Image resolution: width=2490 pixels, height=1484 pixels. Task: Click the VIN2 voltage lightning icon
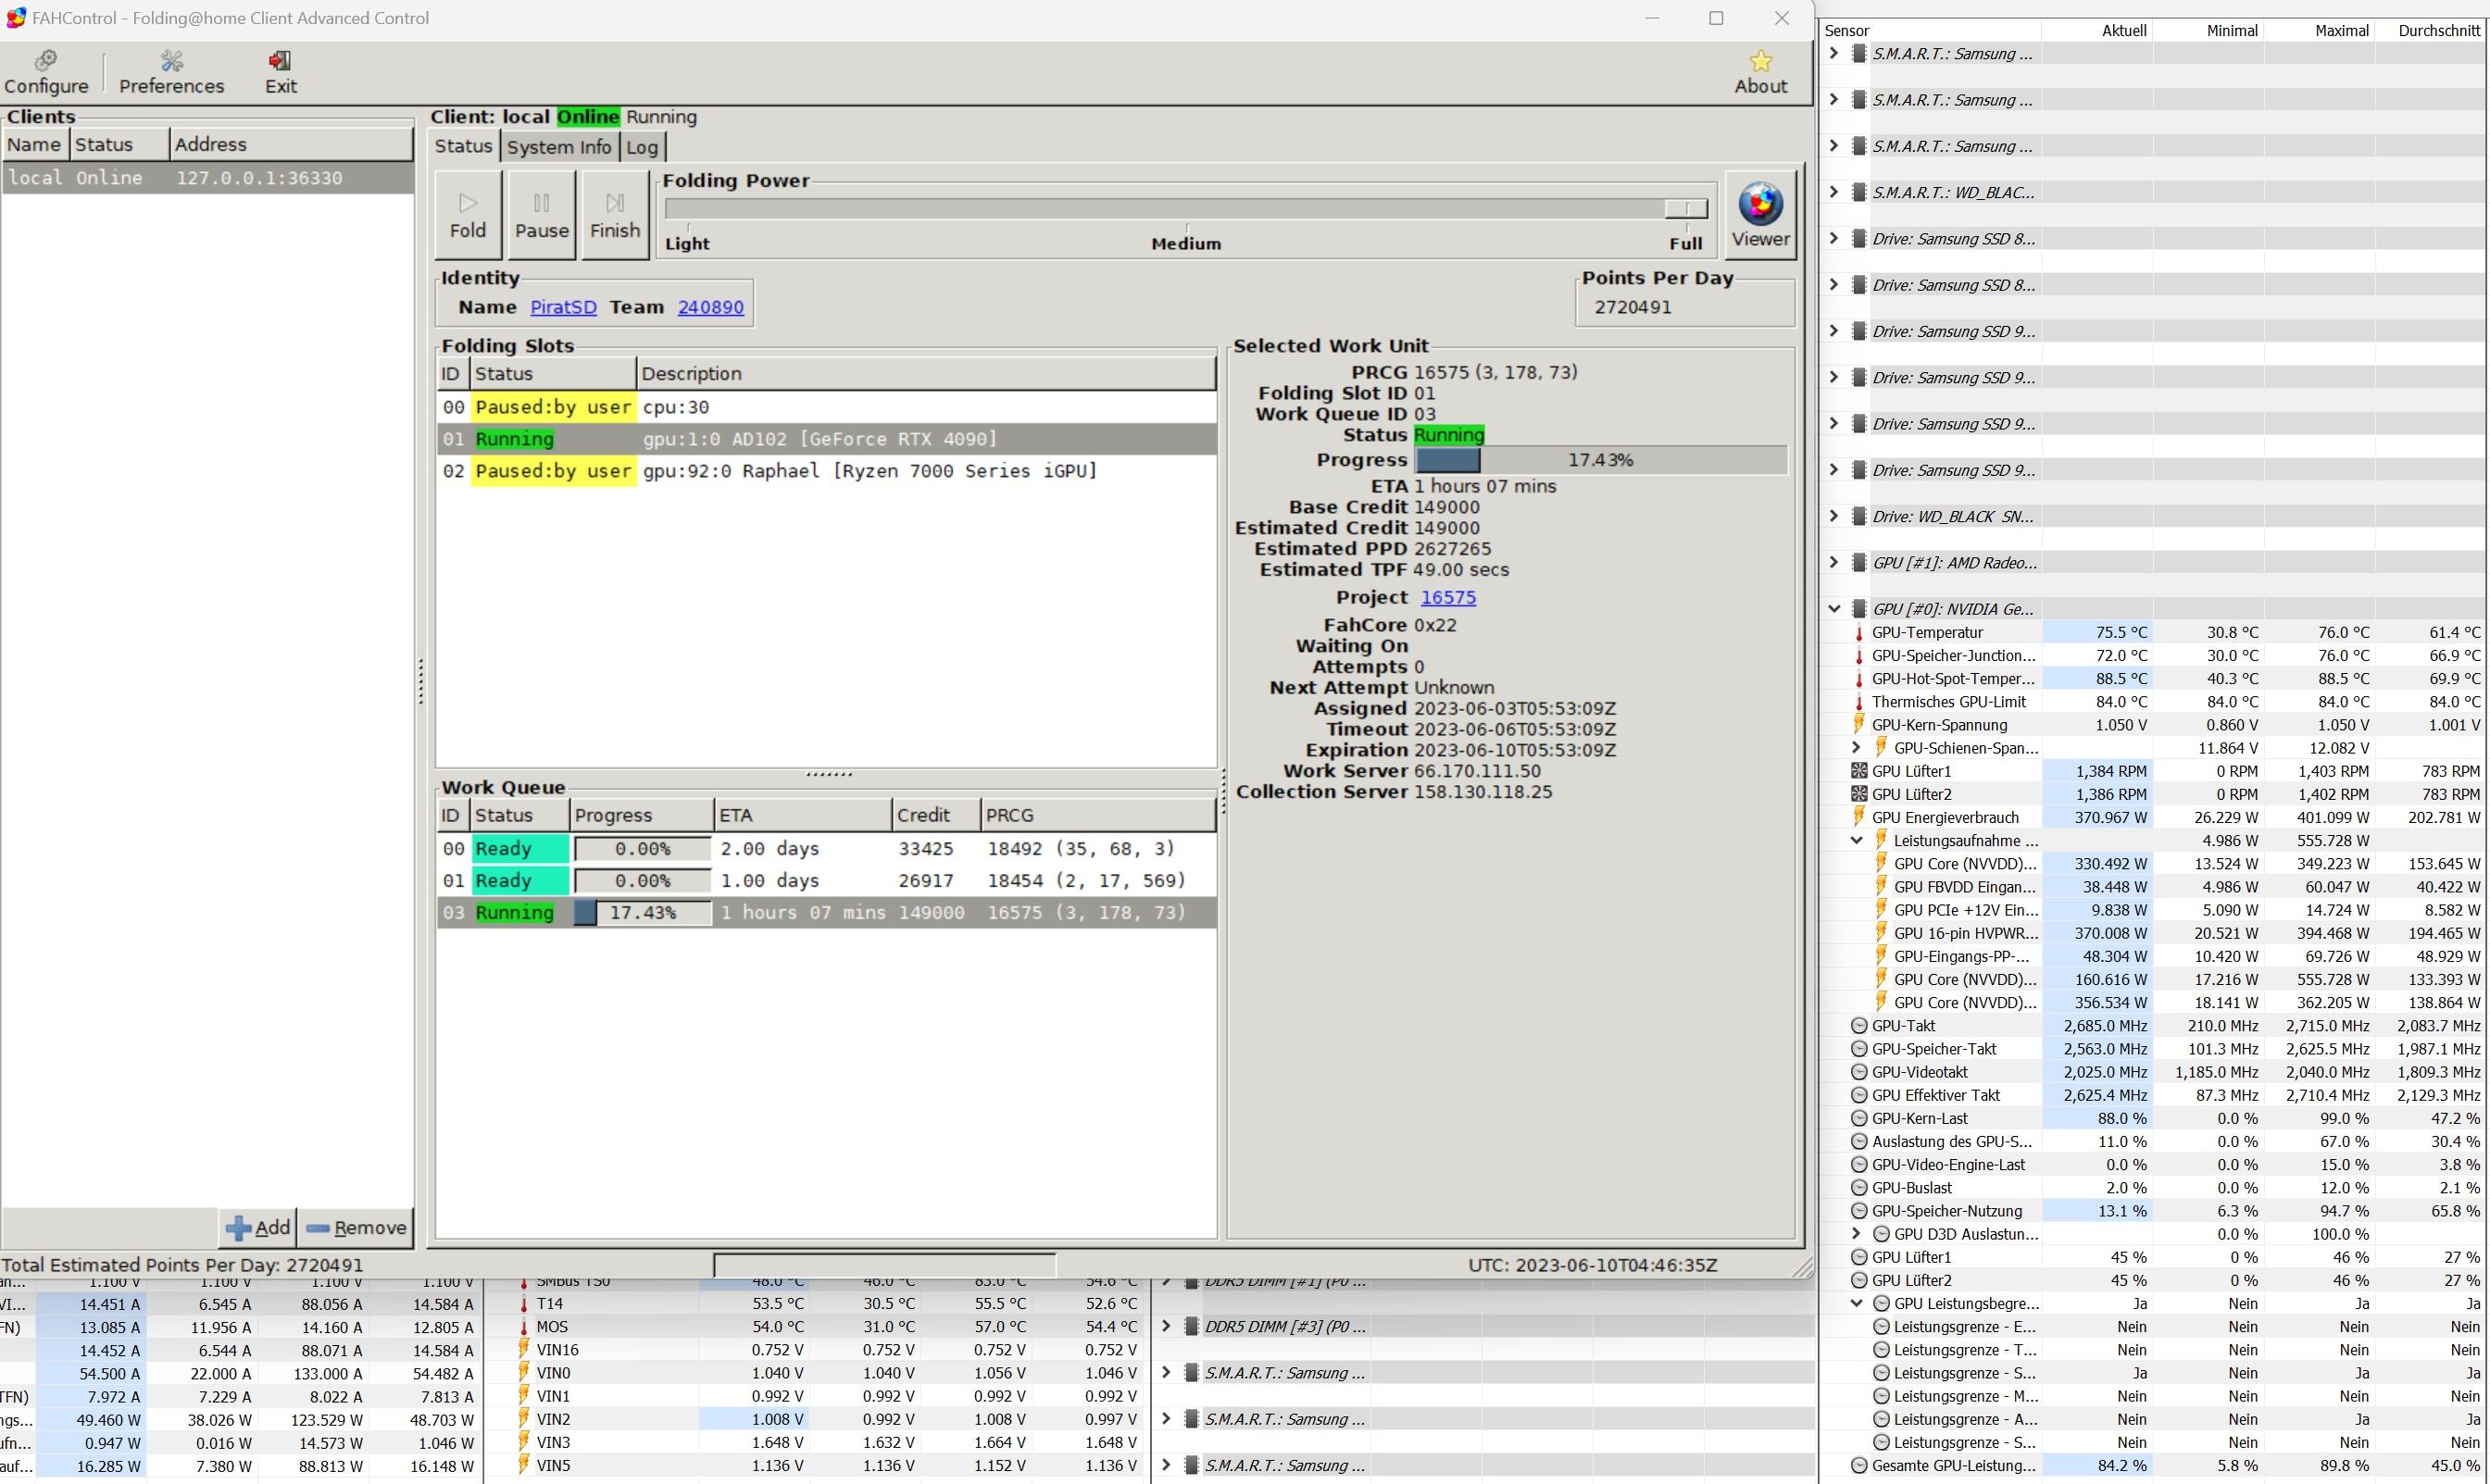(x=523, y=1418)
